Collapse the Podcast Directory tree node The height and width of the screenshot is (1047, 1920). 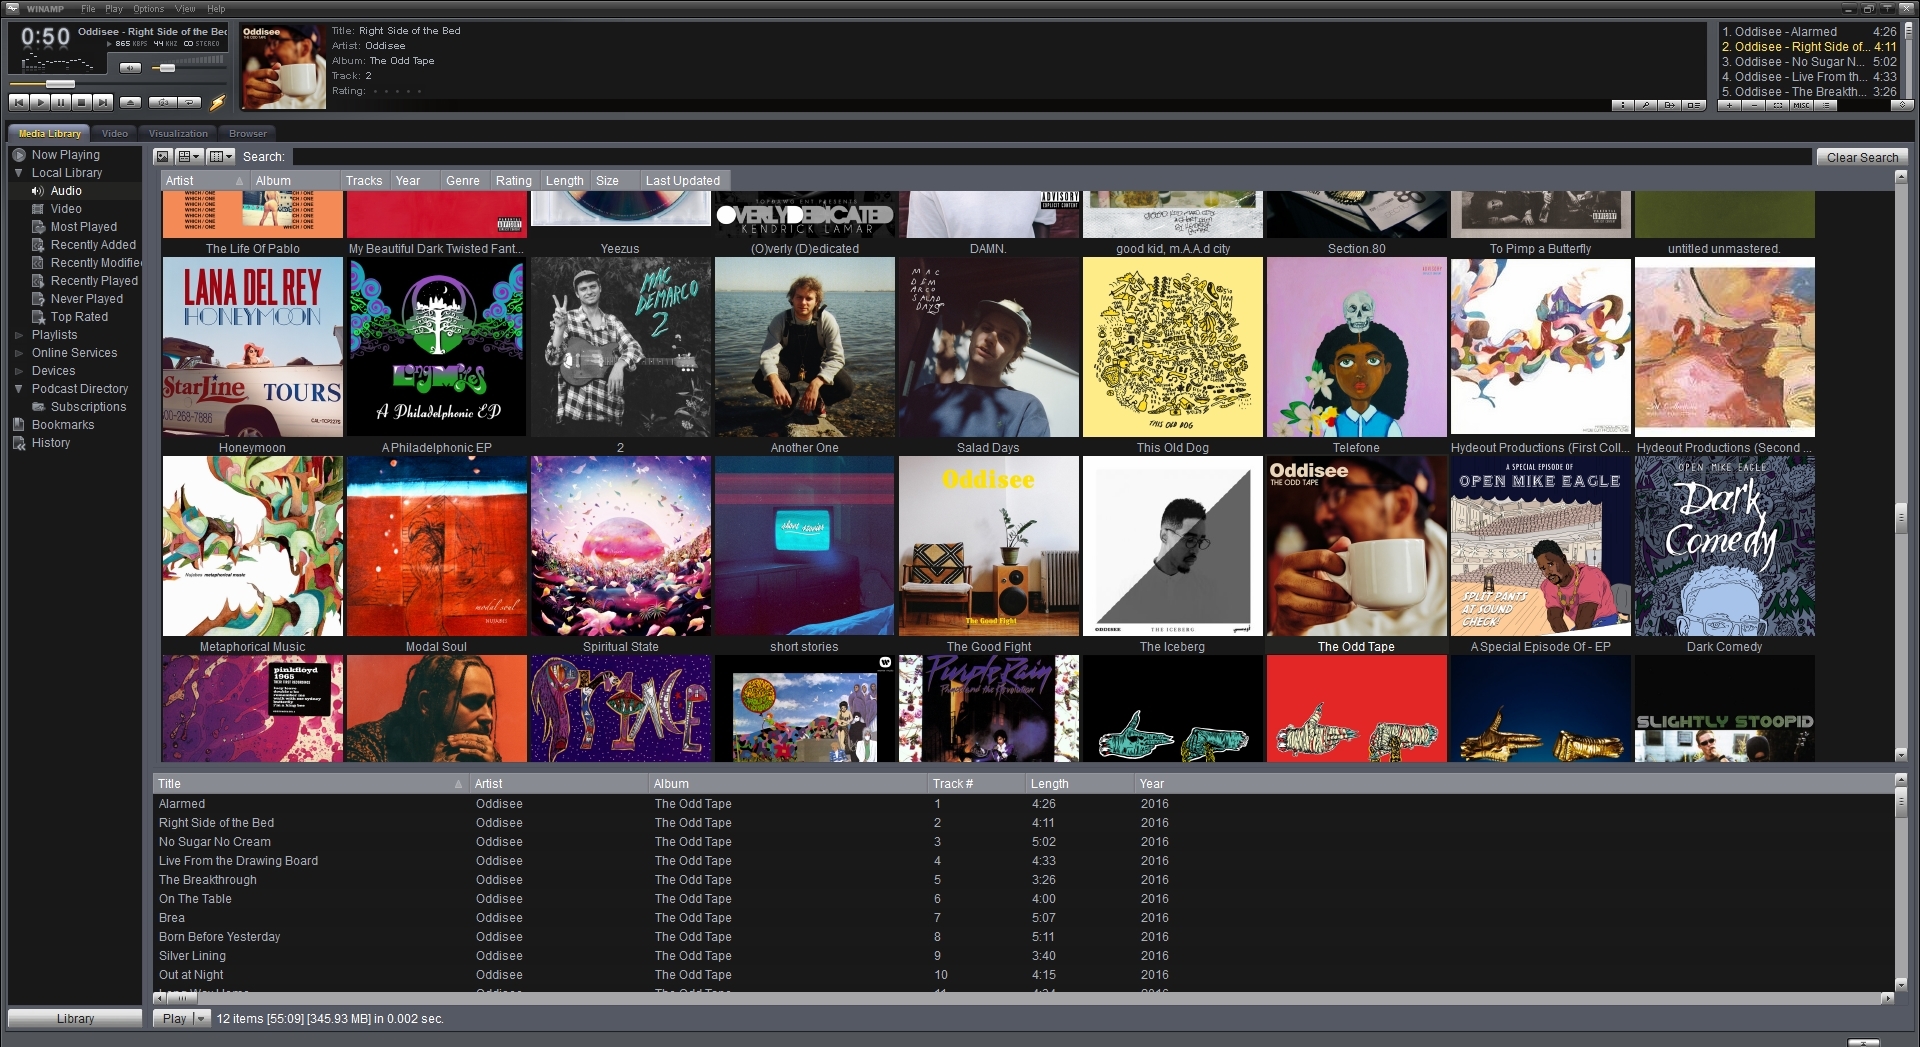pyautogui.click(x=18, y=389)
